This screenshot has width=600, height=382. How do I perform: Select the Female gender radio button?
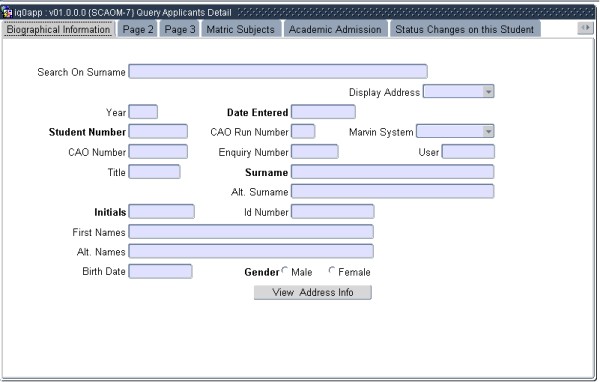[332, 271]
